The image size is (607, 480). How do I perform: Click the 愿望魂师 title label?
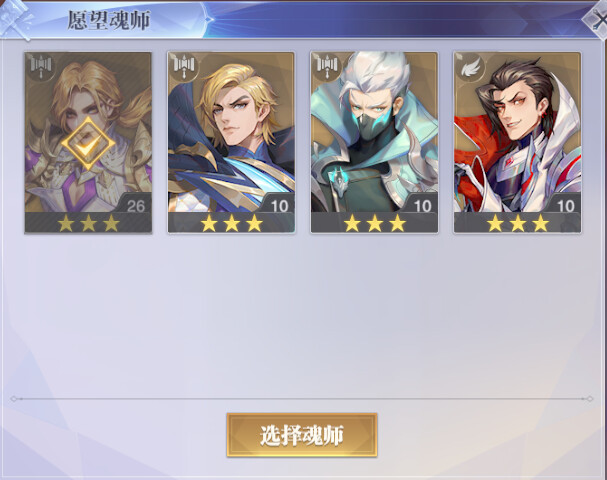click(108, 21)
